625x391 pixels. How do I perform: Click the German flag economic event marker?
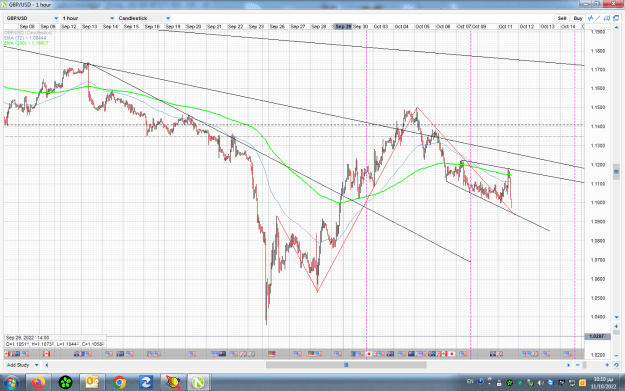tap(272, 354)
